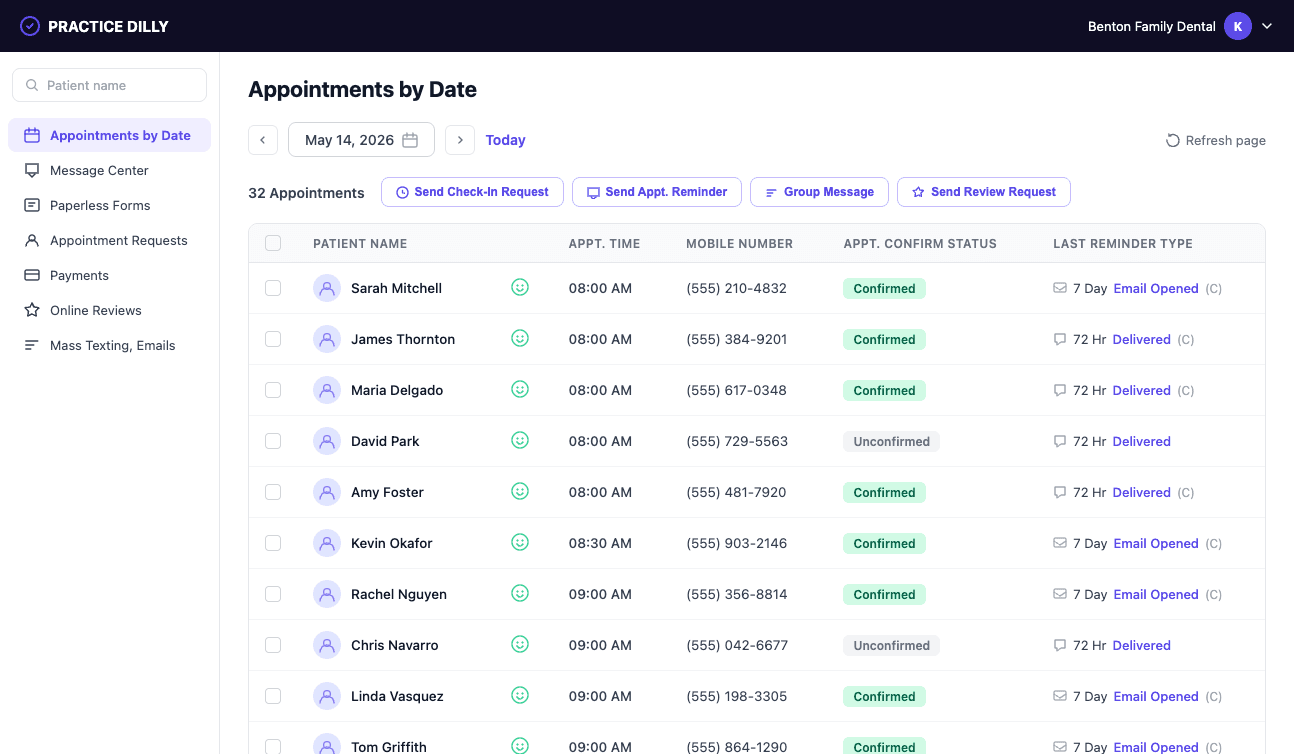Click the Group Message button
Screen dimensions: 1294x754
pyautogui.click(x=819, y=192)
